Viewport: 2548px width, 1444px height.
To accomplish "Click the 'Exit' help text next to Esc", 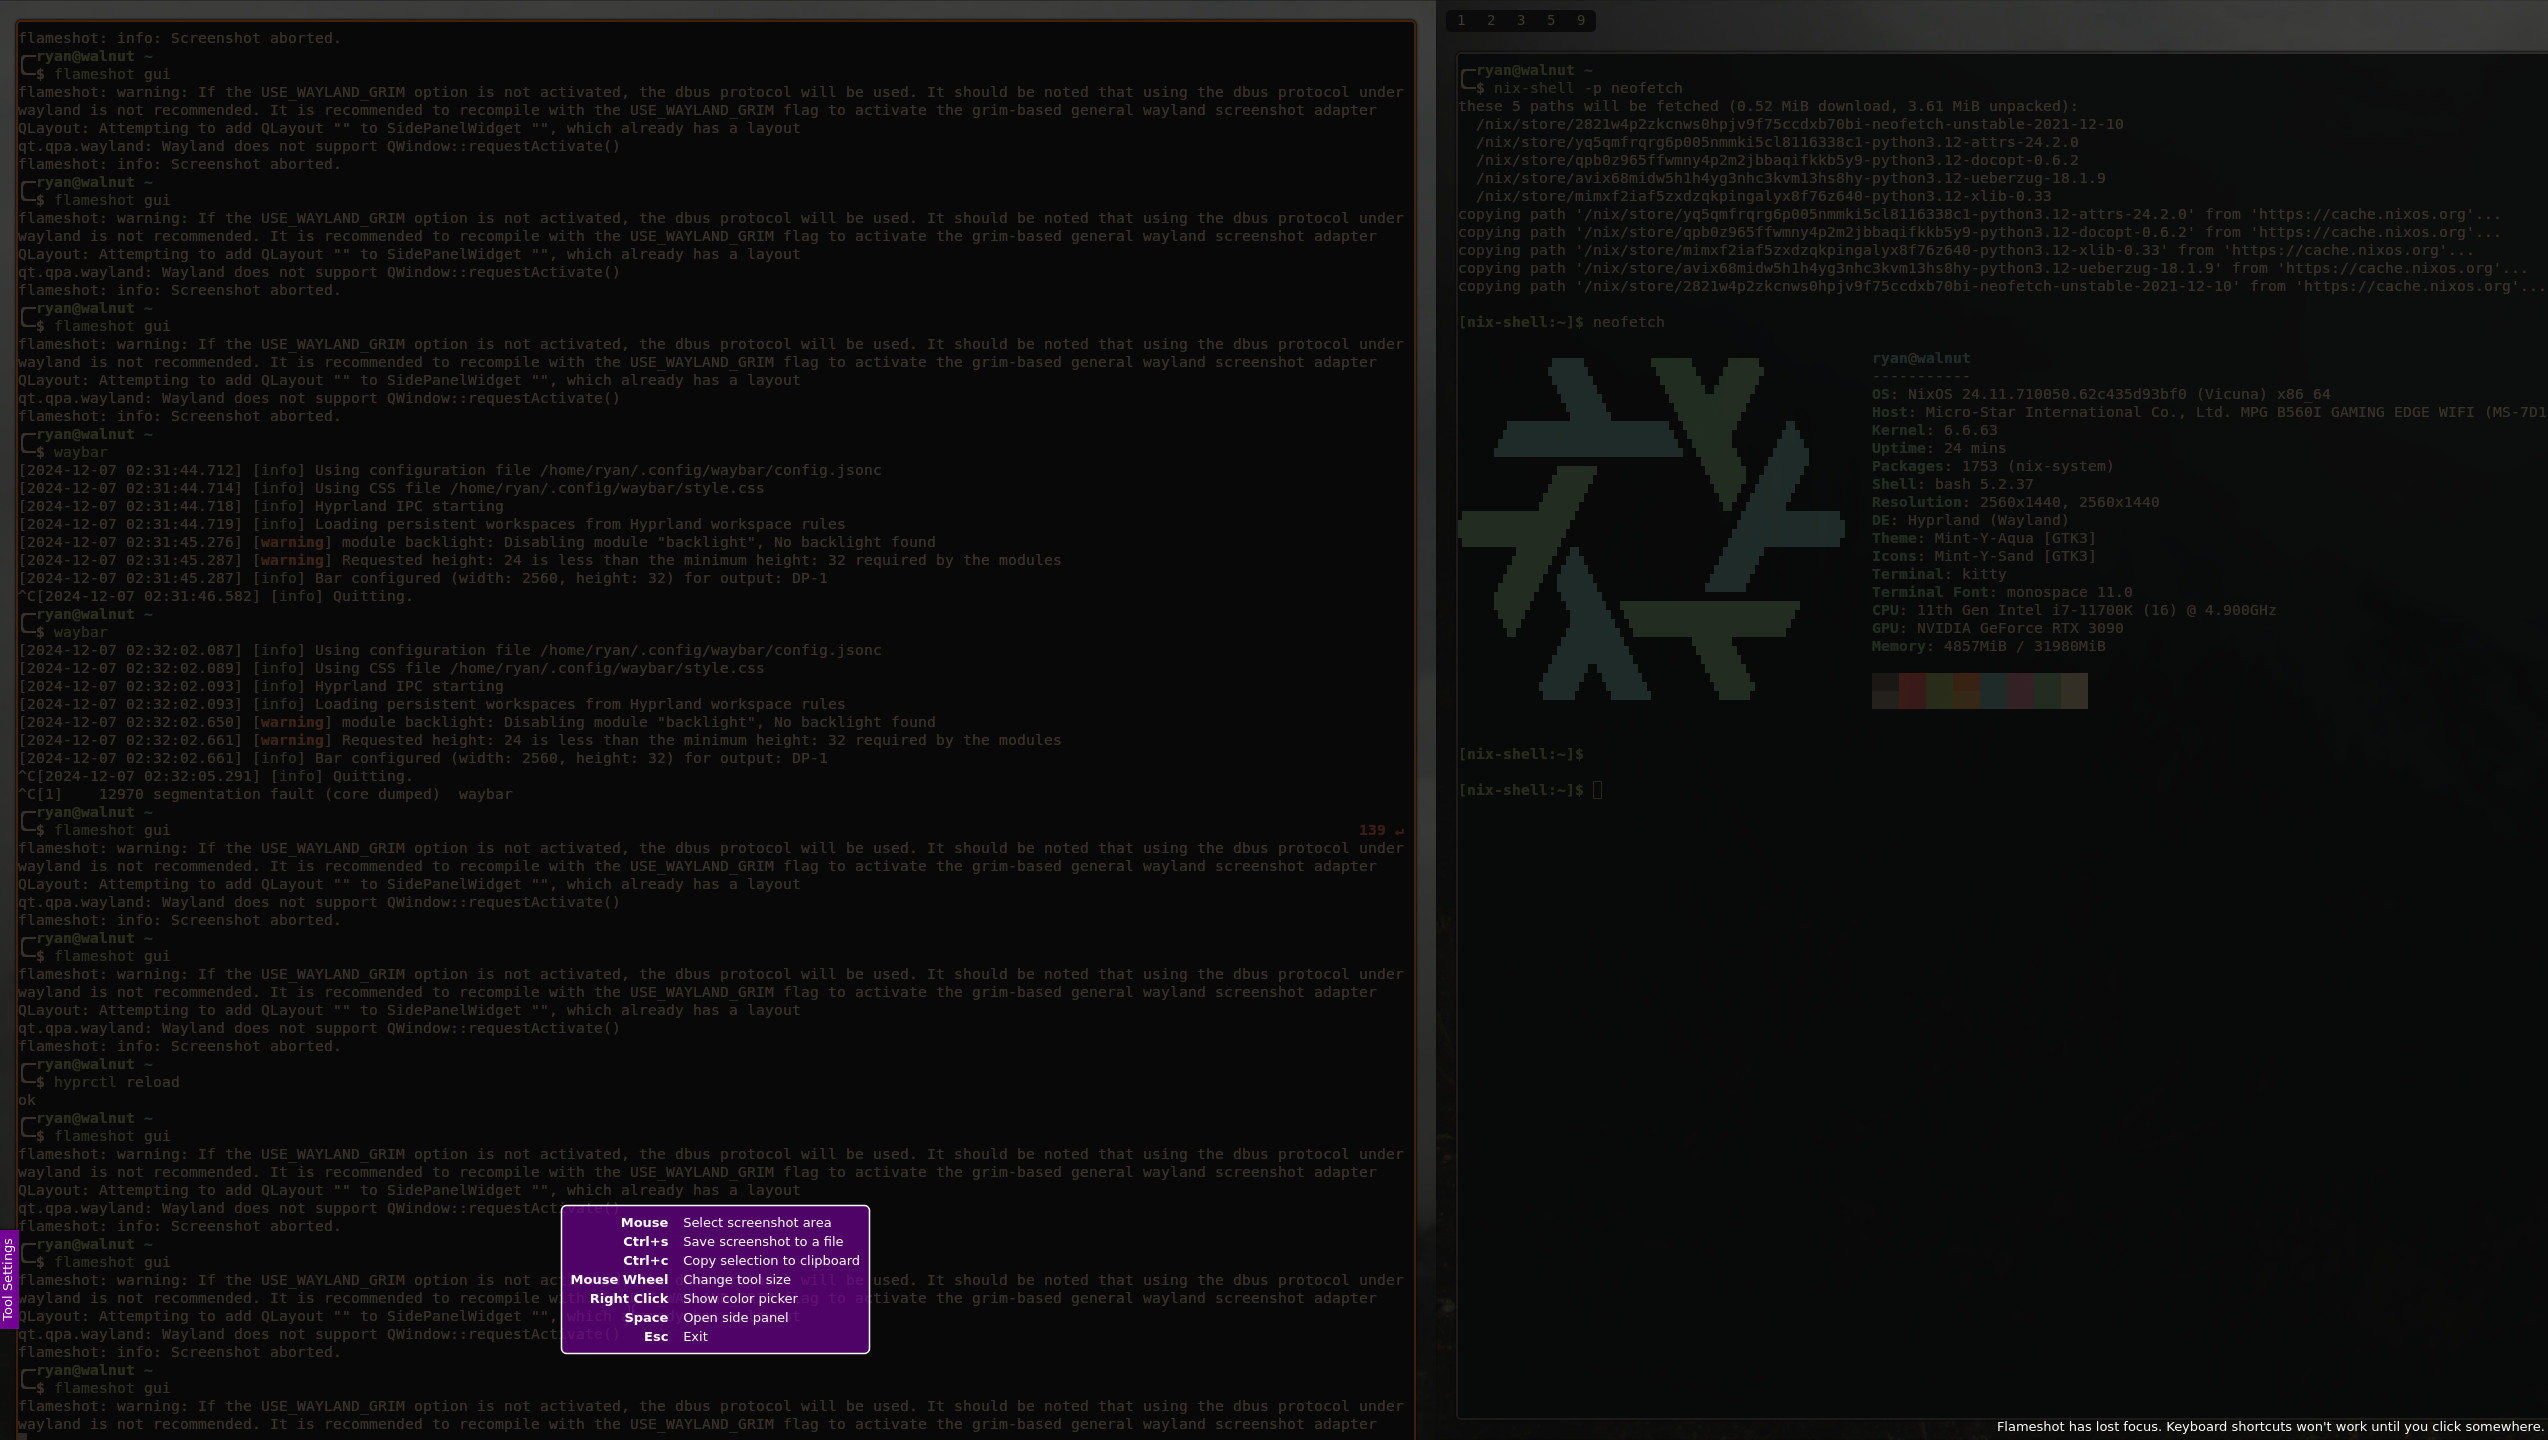I will 695,1338.
